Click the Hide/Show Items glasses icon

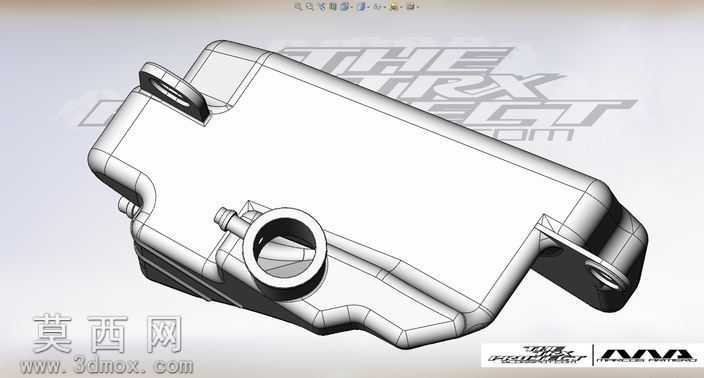(377, 6)
